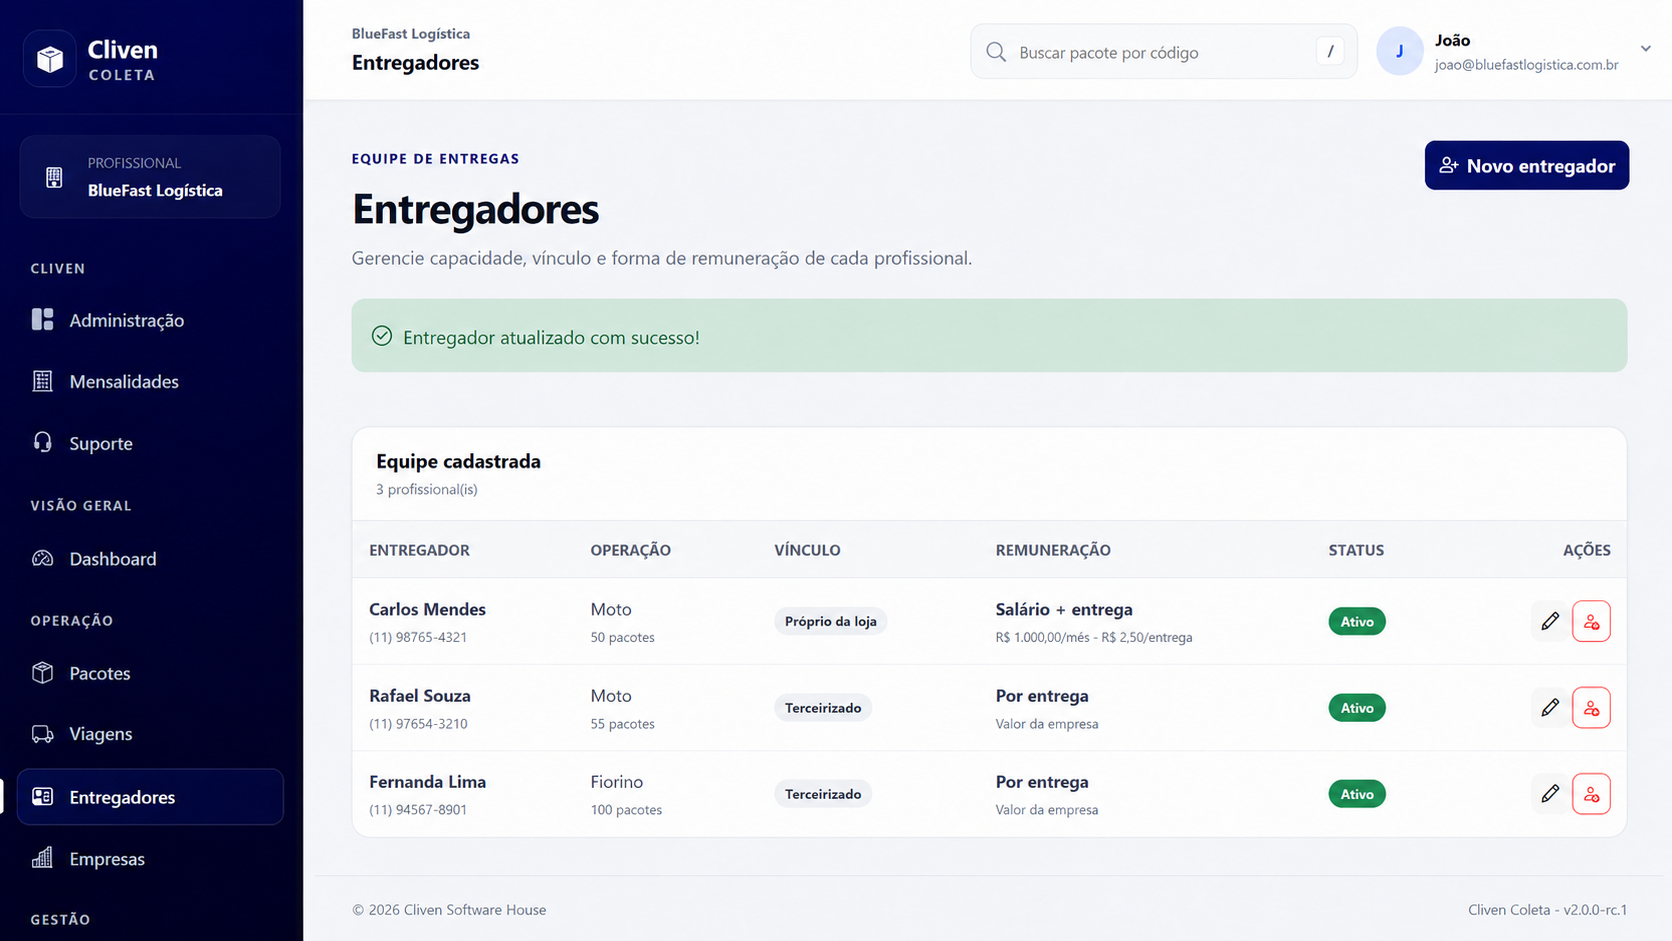Open Viagens from the sidebar
The image size is (1672, 941).
[x=150, y=734]
